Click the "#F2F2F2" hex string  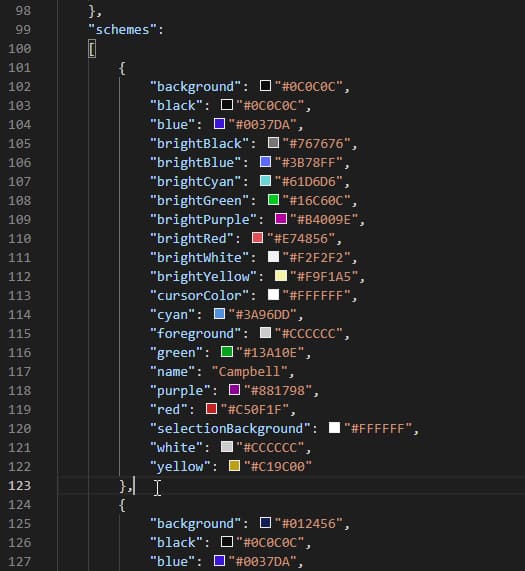coord(316,257)
